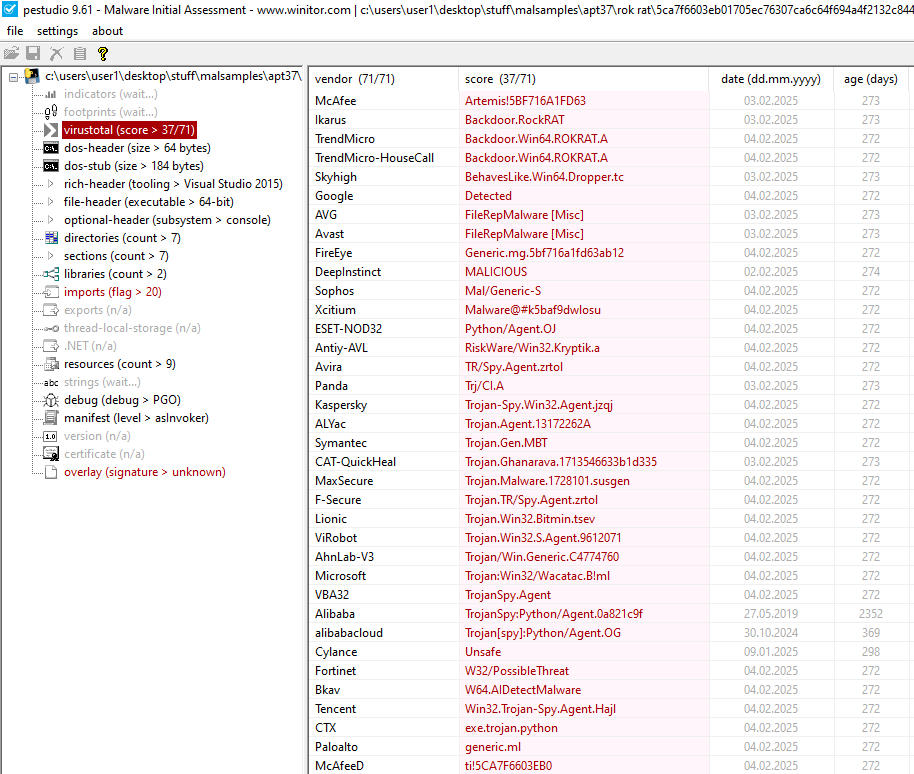Select the Paloalto vendor row
This screenshot has width=914, height=774.
pyautogui.click(x=611, y=747)
